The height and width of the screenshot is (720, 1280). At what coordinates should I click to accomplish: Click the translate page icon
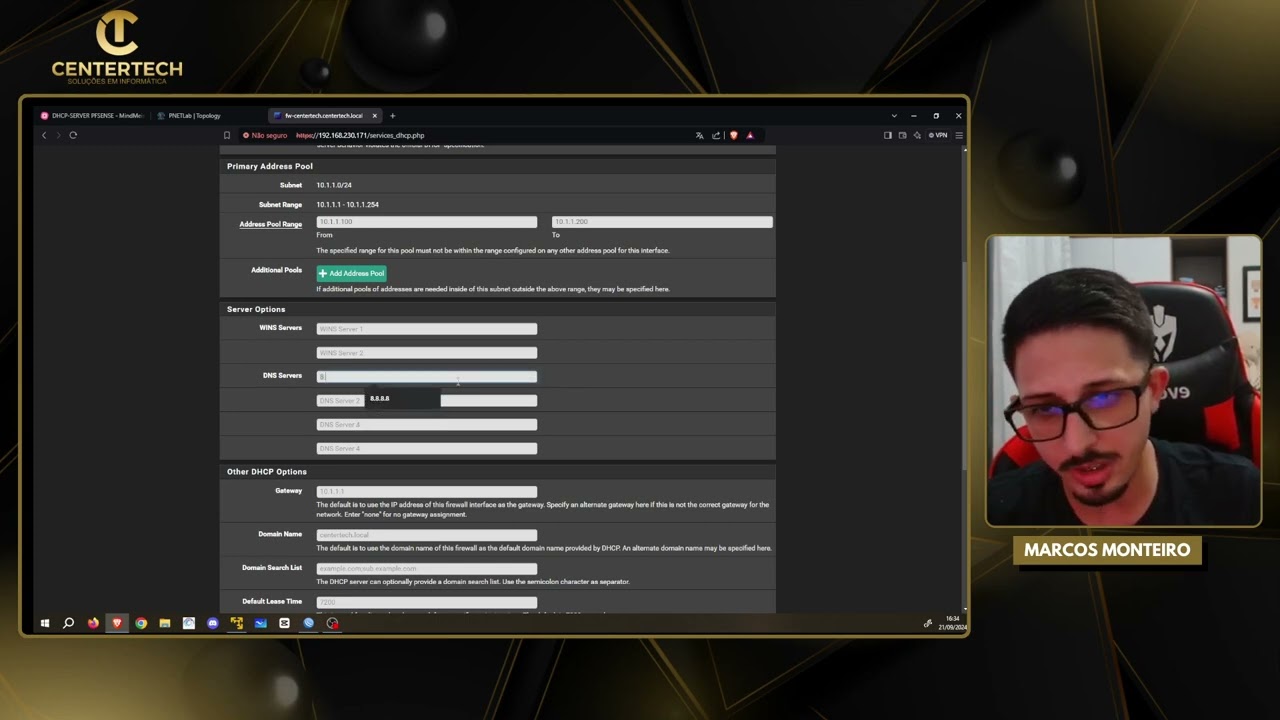[699, 135]
